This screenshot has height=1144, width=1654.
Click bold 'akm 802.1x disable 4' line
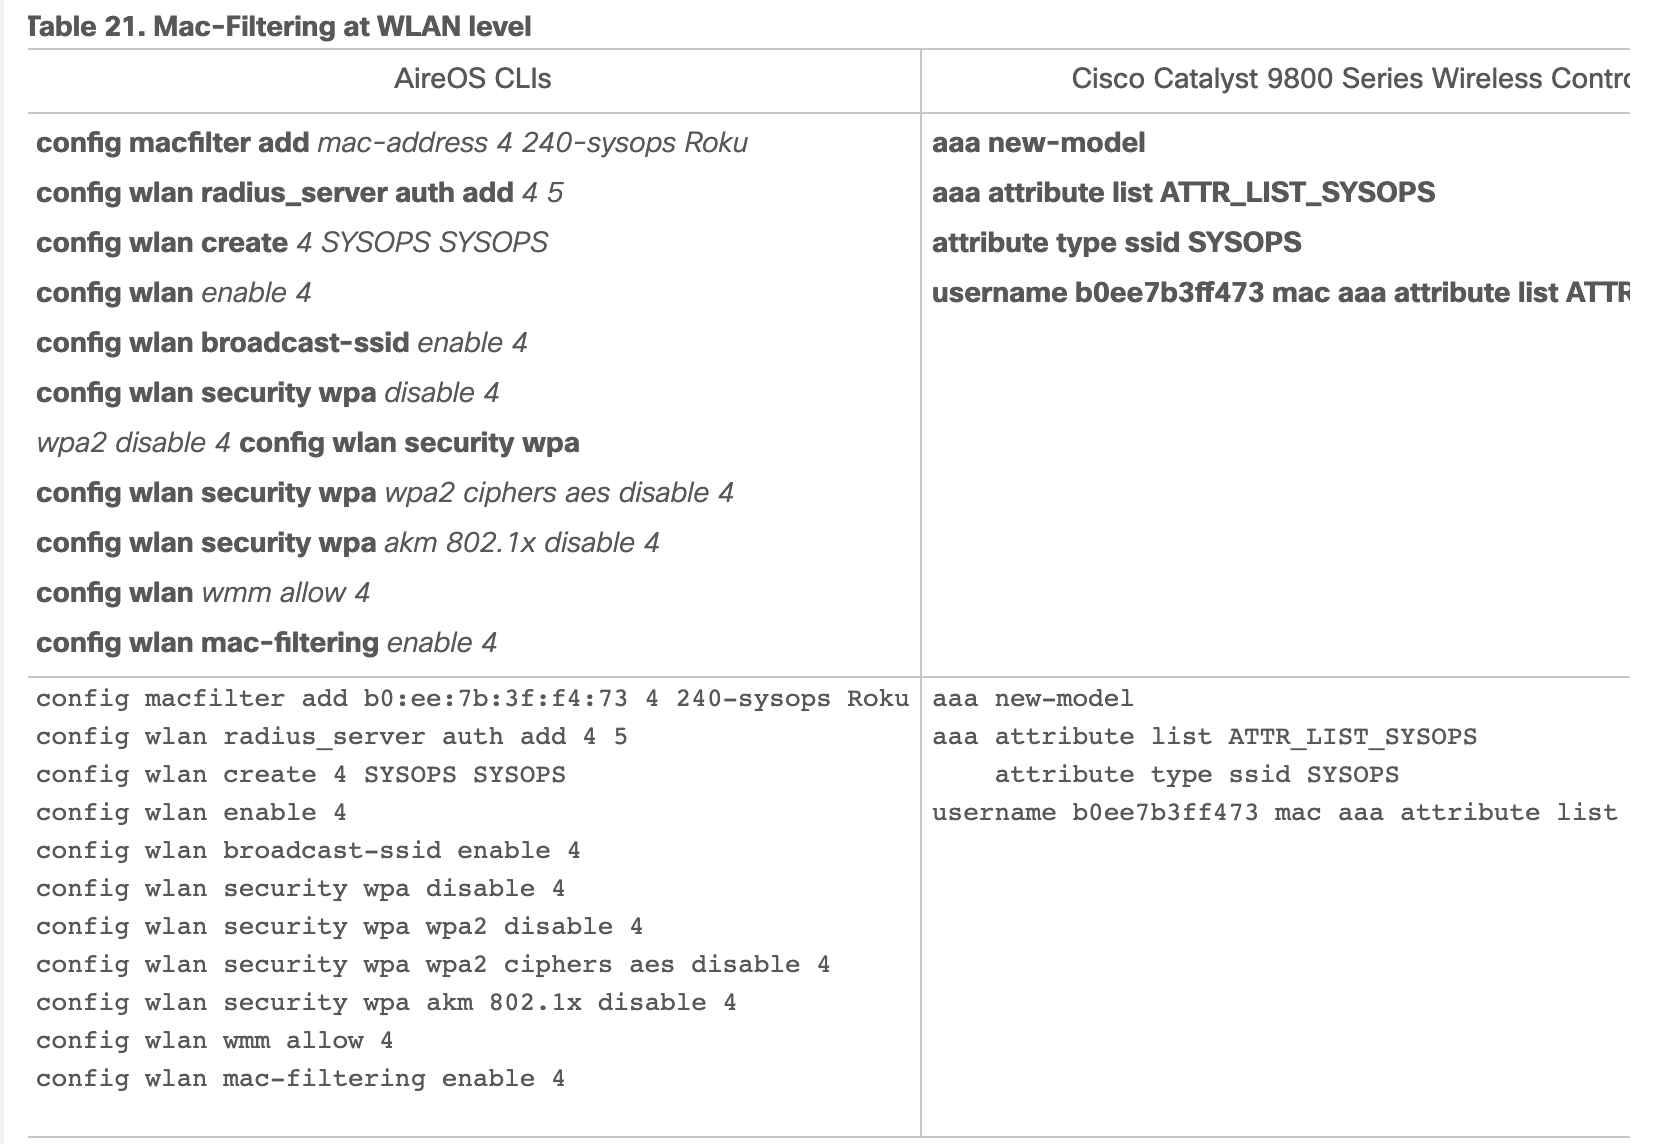point(347,543)
